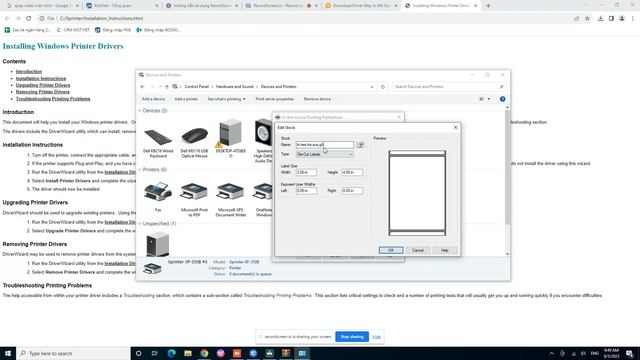Click Add a printer toolbar item

click(186, 99)
